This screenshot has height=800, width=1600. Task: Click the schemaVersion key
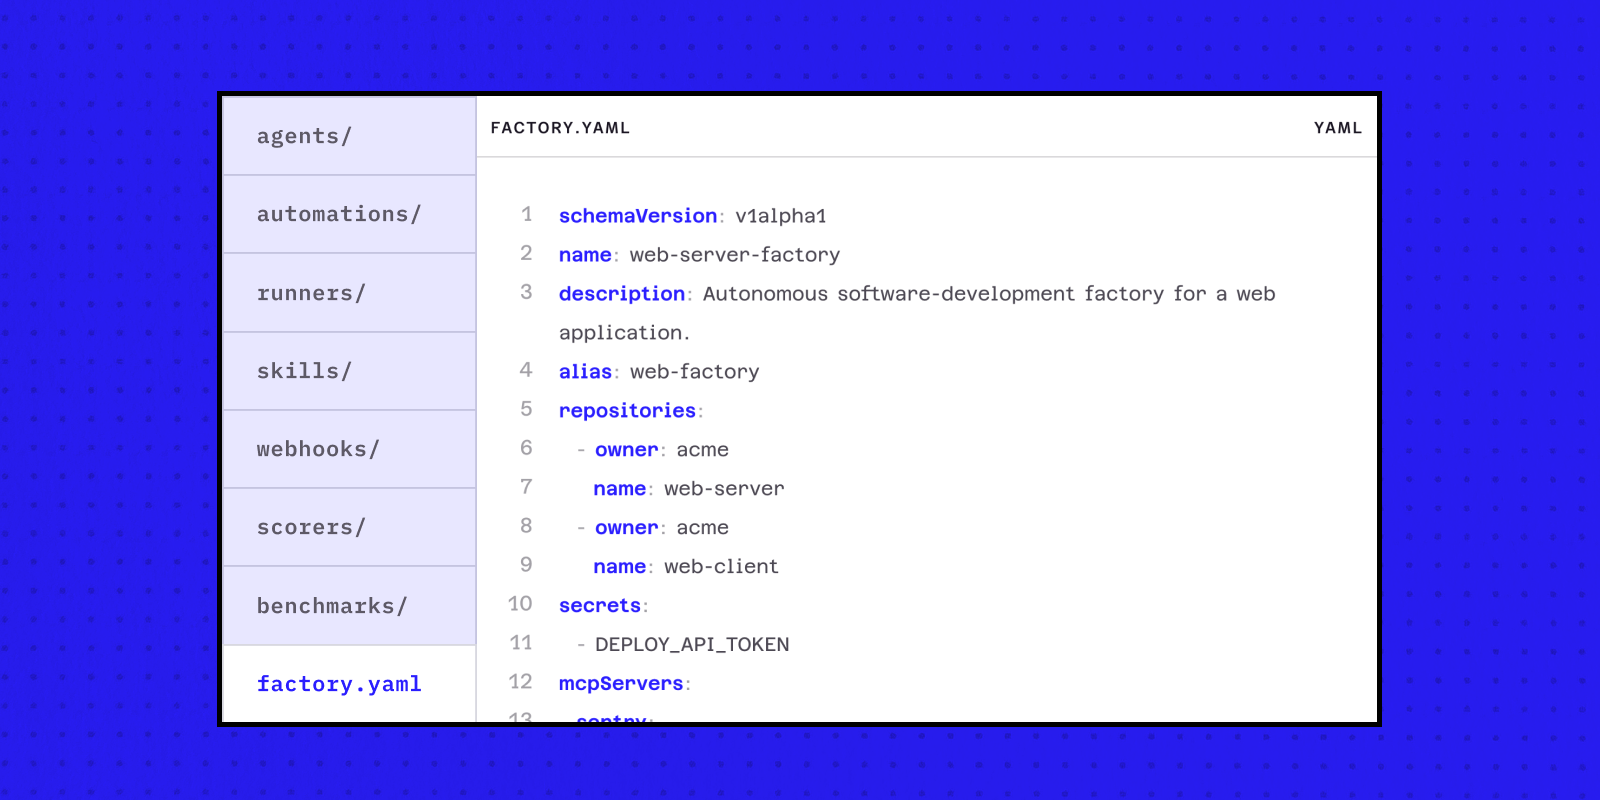[638, 216]
